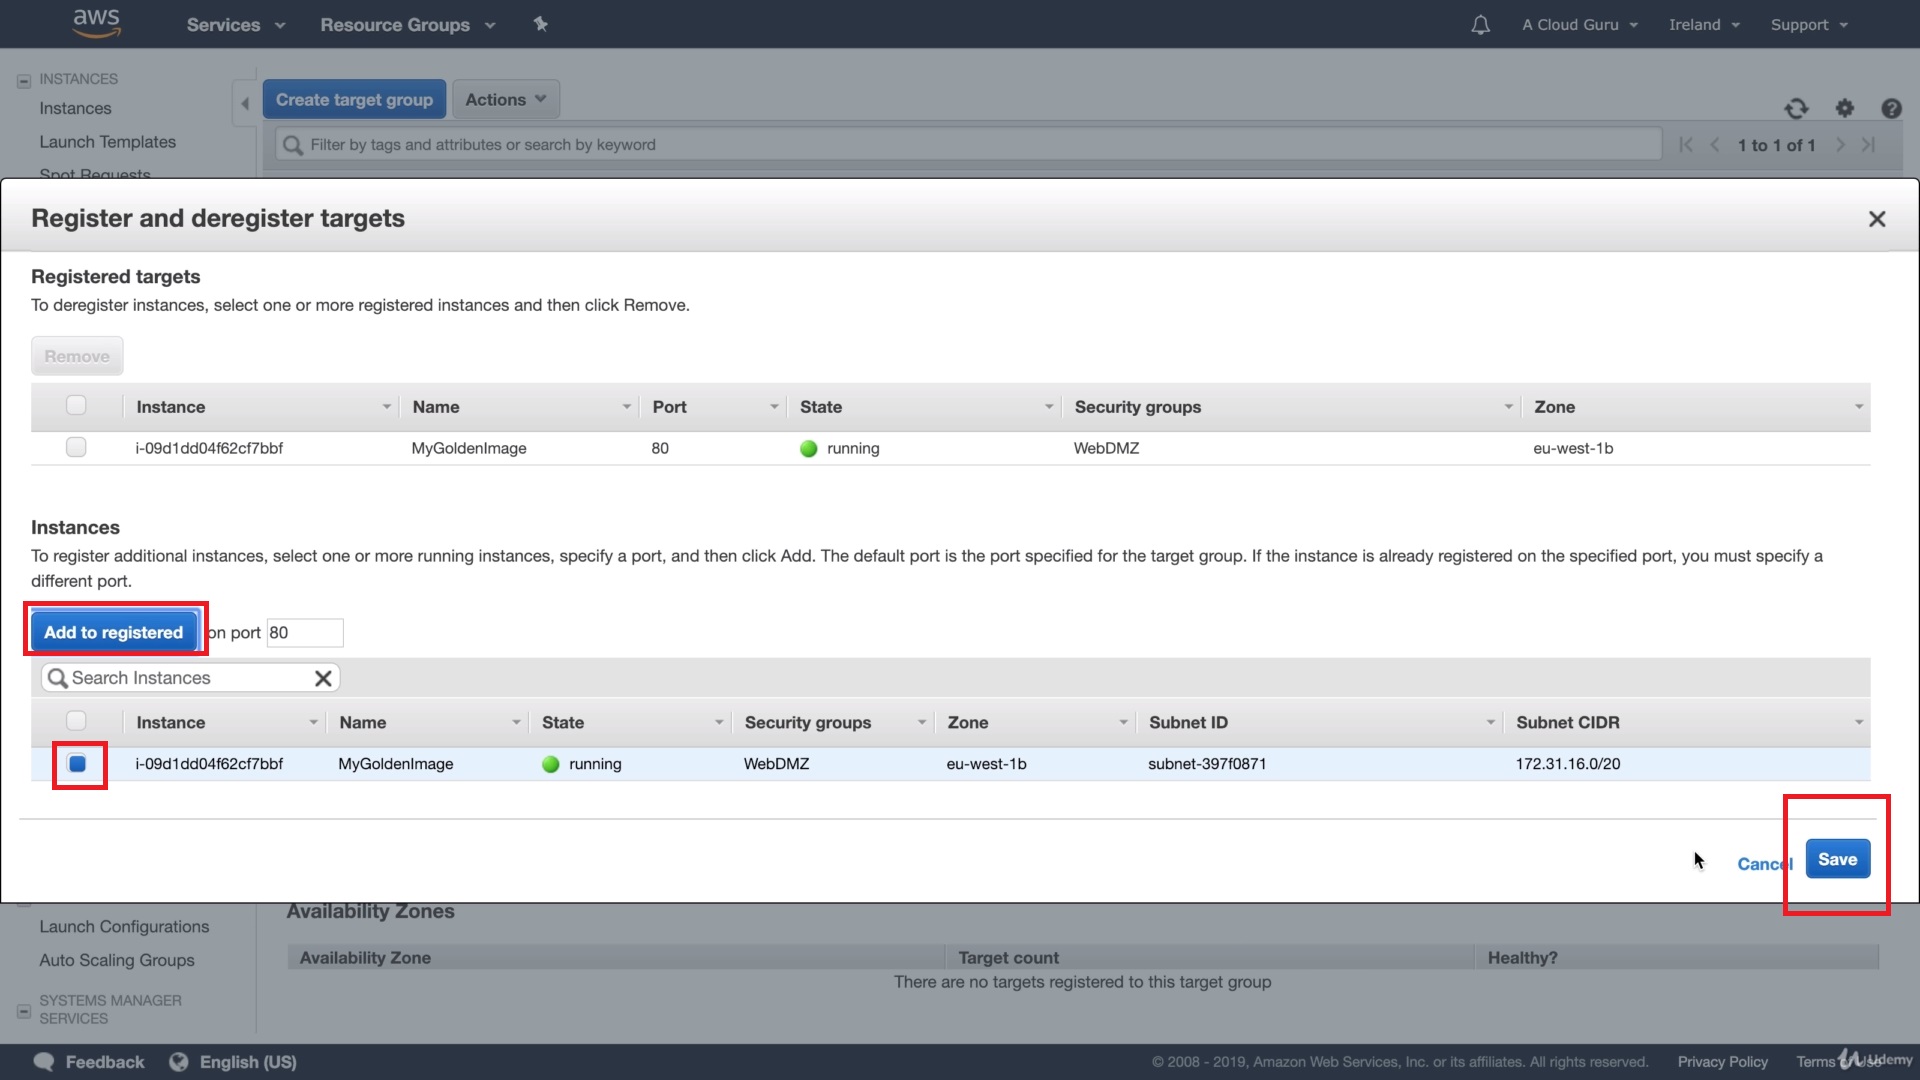The image size is (1920, 1080).
Task: Close the Register and deregister targets dialog
Action: click(x=1876, y=219)
